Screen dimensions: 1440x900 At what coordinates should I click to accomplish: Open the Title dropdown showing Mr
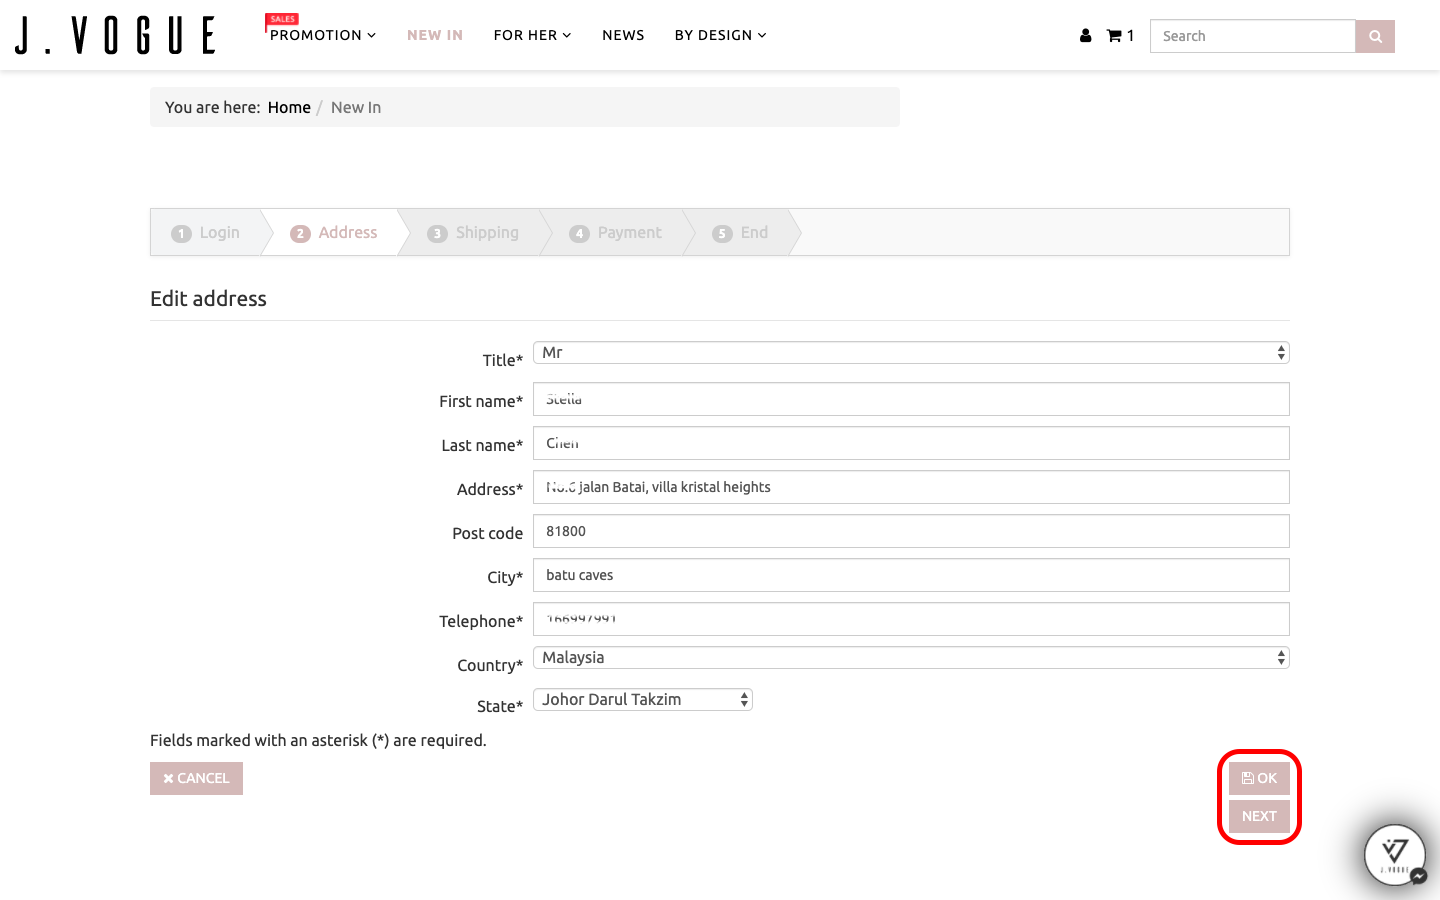(x=910, y=353)
